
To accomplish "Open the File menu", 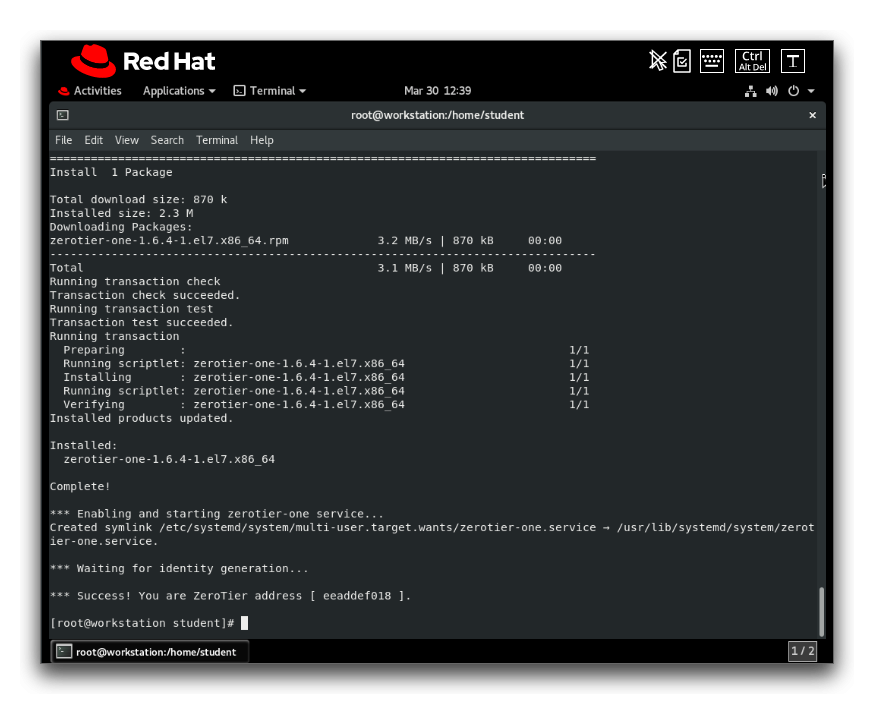I will (x=64, y=140).
